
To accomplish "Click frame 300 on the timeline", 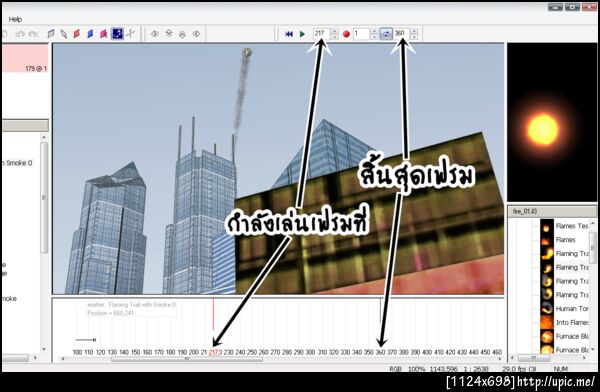I will (310, 352).
